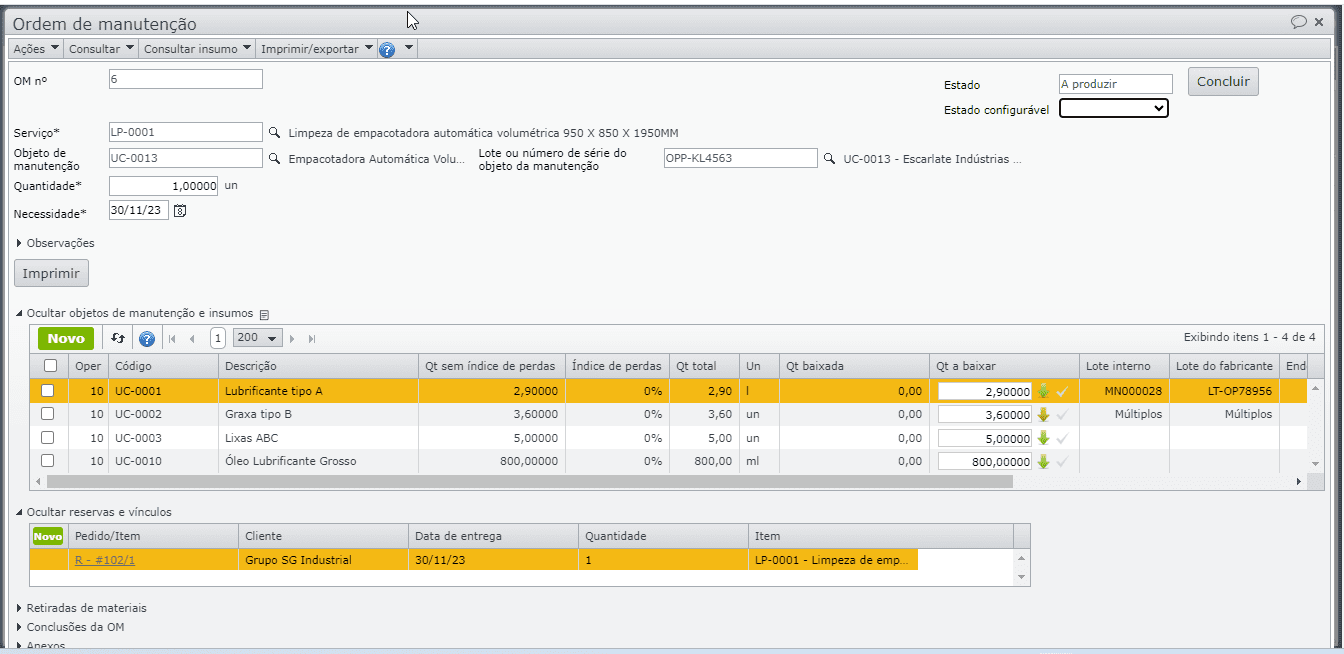This screenshot has width=1344, height=654.
Task: Click the Data de entrega column header
Action: [493, 536]
